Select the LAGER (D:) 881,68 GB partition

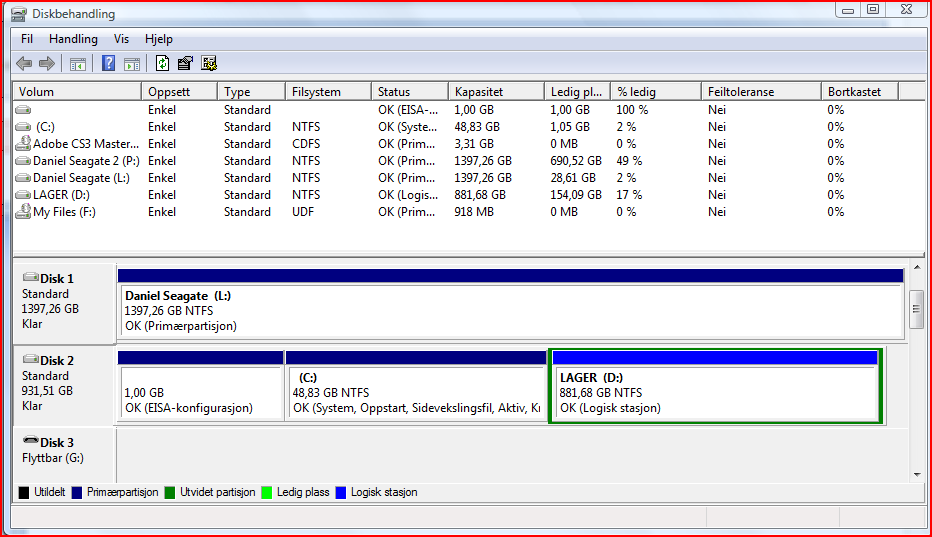[716, 385]
